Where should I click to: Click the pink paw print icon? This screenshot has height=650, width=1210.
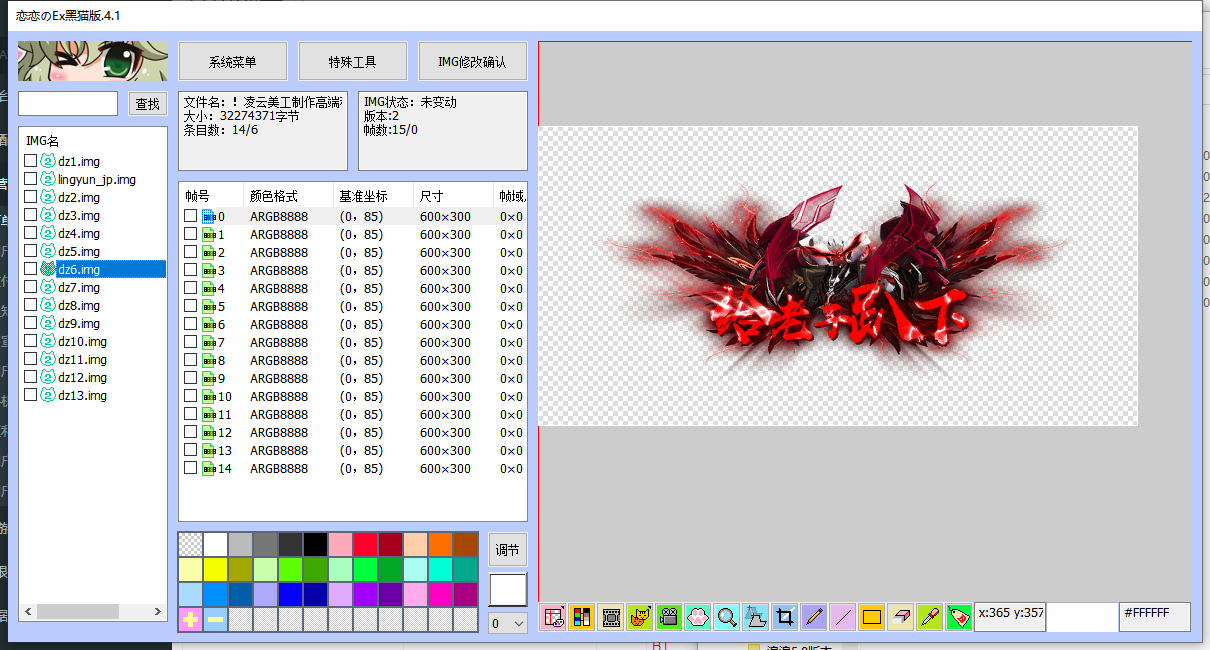(698, 617)
